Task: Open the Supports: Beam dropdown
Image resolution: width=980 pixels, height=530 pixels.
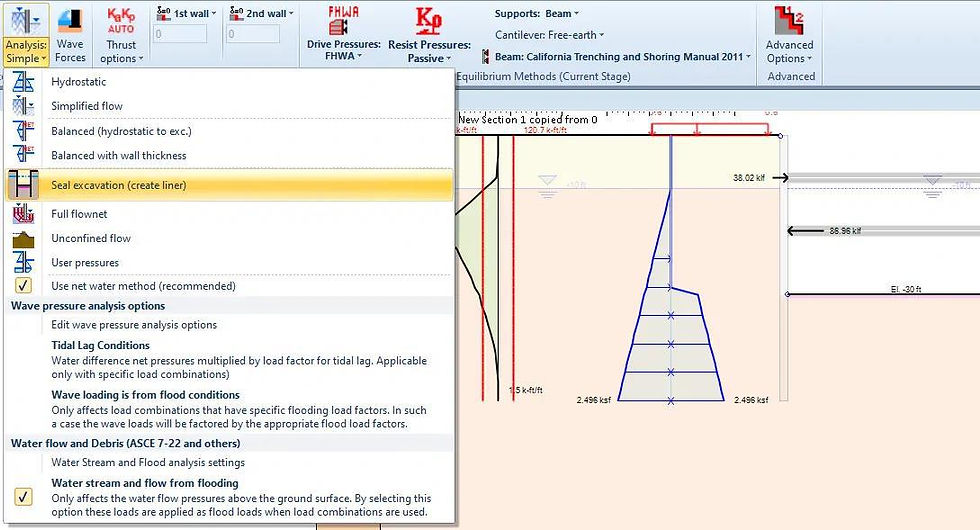Action: click(576, 14)
